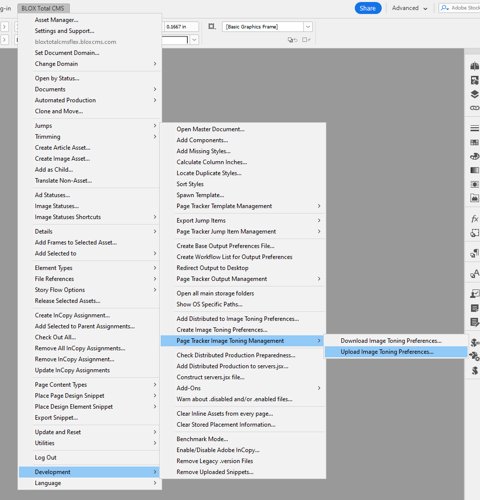This screenshot has height=500, width=480.
Task: Select Settings and Support
Action: coord(90,31)
